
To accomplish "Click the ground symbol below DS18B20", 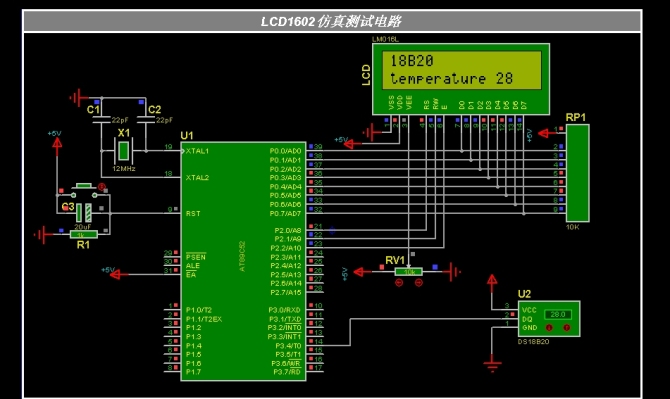I will tap(492, 365).
